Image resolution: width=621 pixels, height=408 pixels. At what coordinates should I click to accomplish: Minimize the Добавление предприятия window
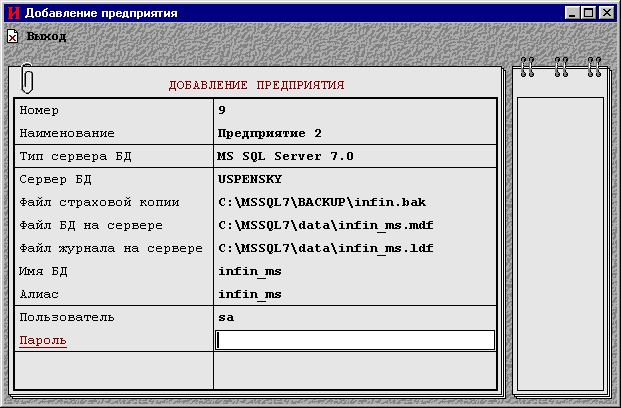pyautogui.click(x=572, y=13)
